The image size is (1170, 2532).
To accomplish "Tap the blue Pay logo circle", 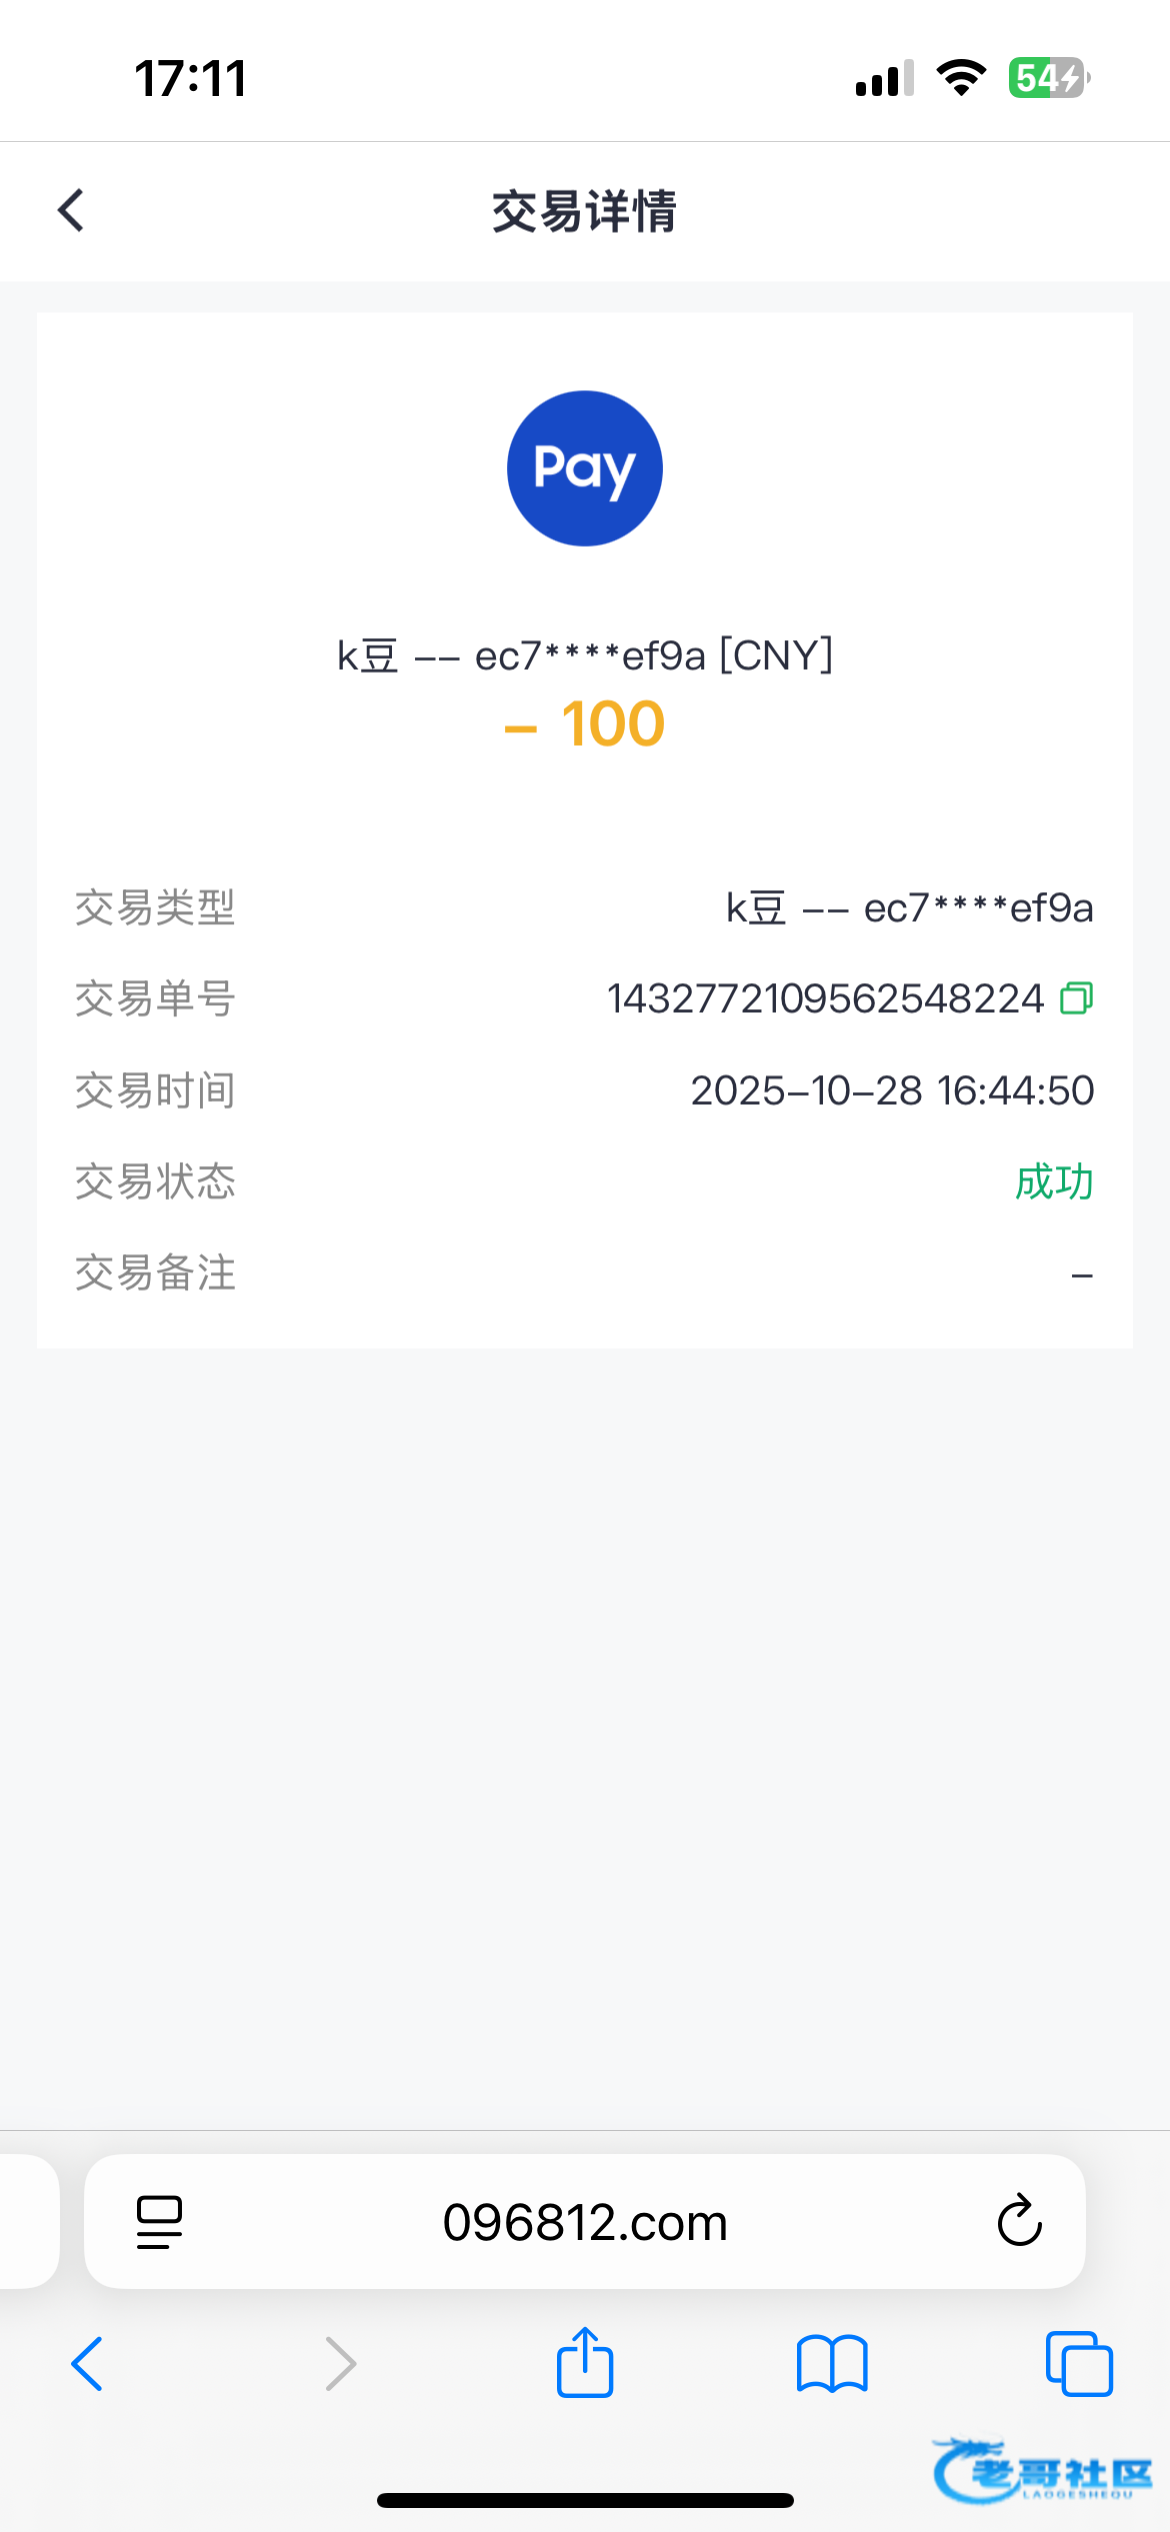I will (585, 468).
